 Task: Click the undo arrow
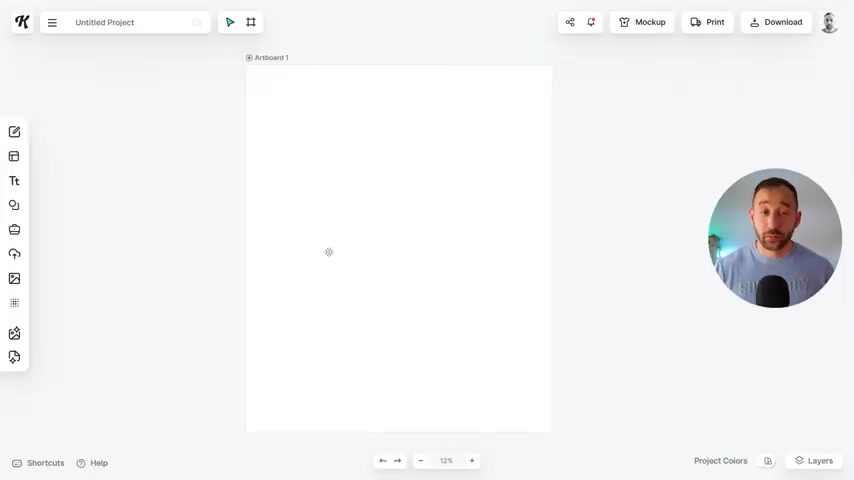pyautogui.click(x=383, y=461)
